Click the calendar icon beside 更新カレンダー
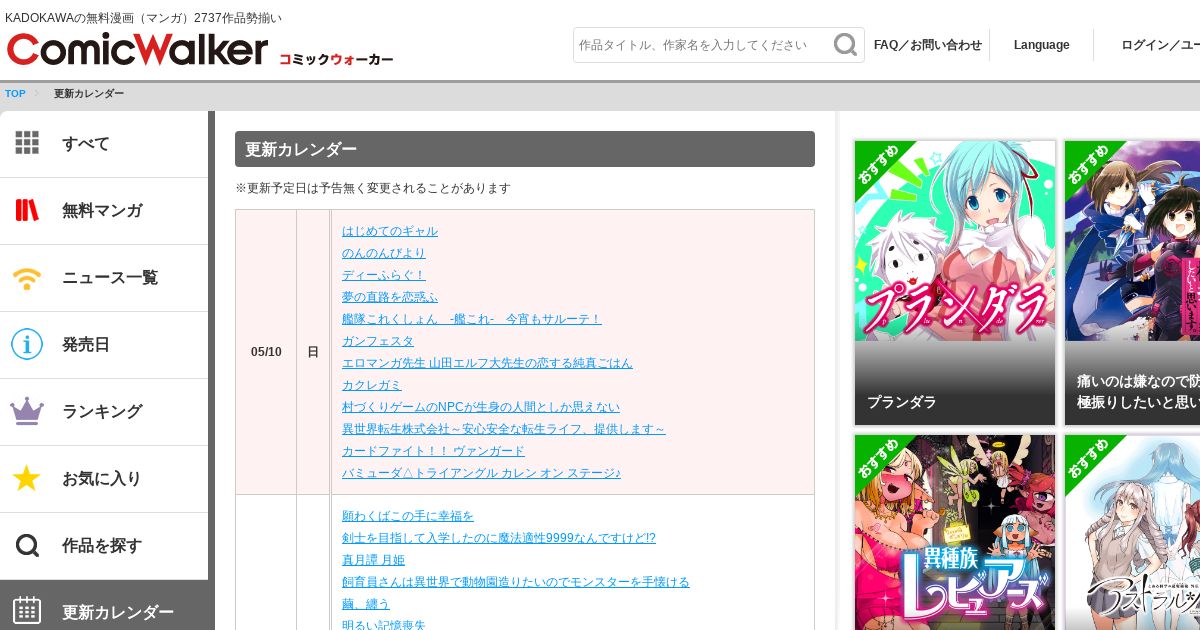The height and width of the screenshot is (630, 1200). click(x=27, y=610)
